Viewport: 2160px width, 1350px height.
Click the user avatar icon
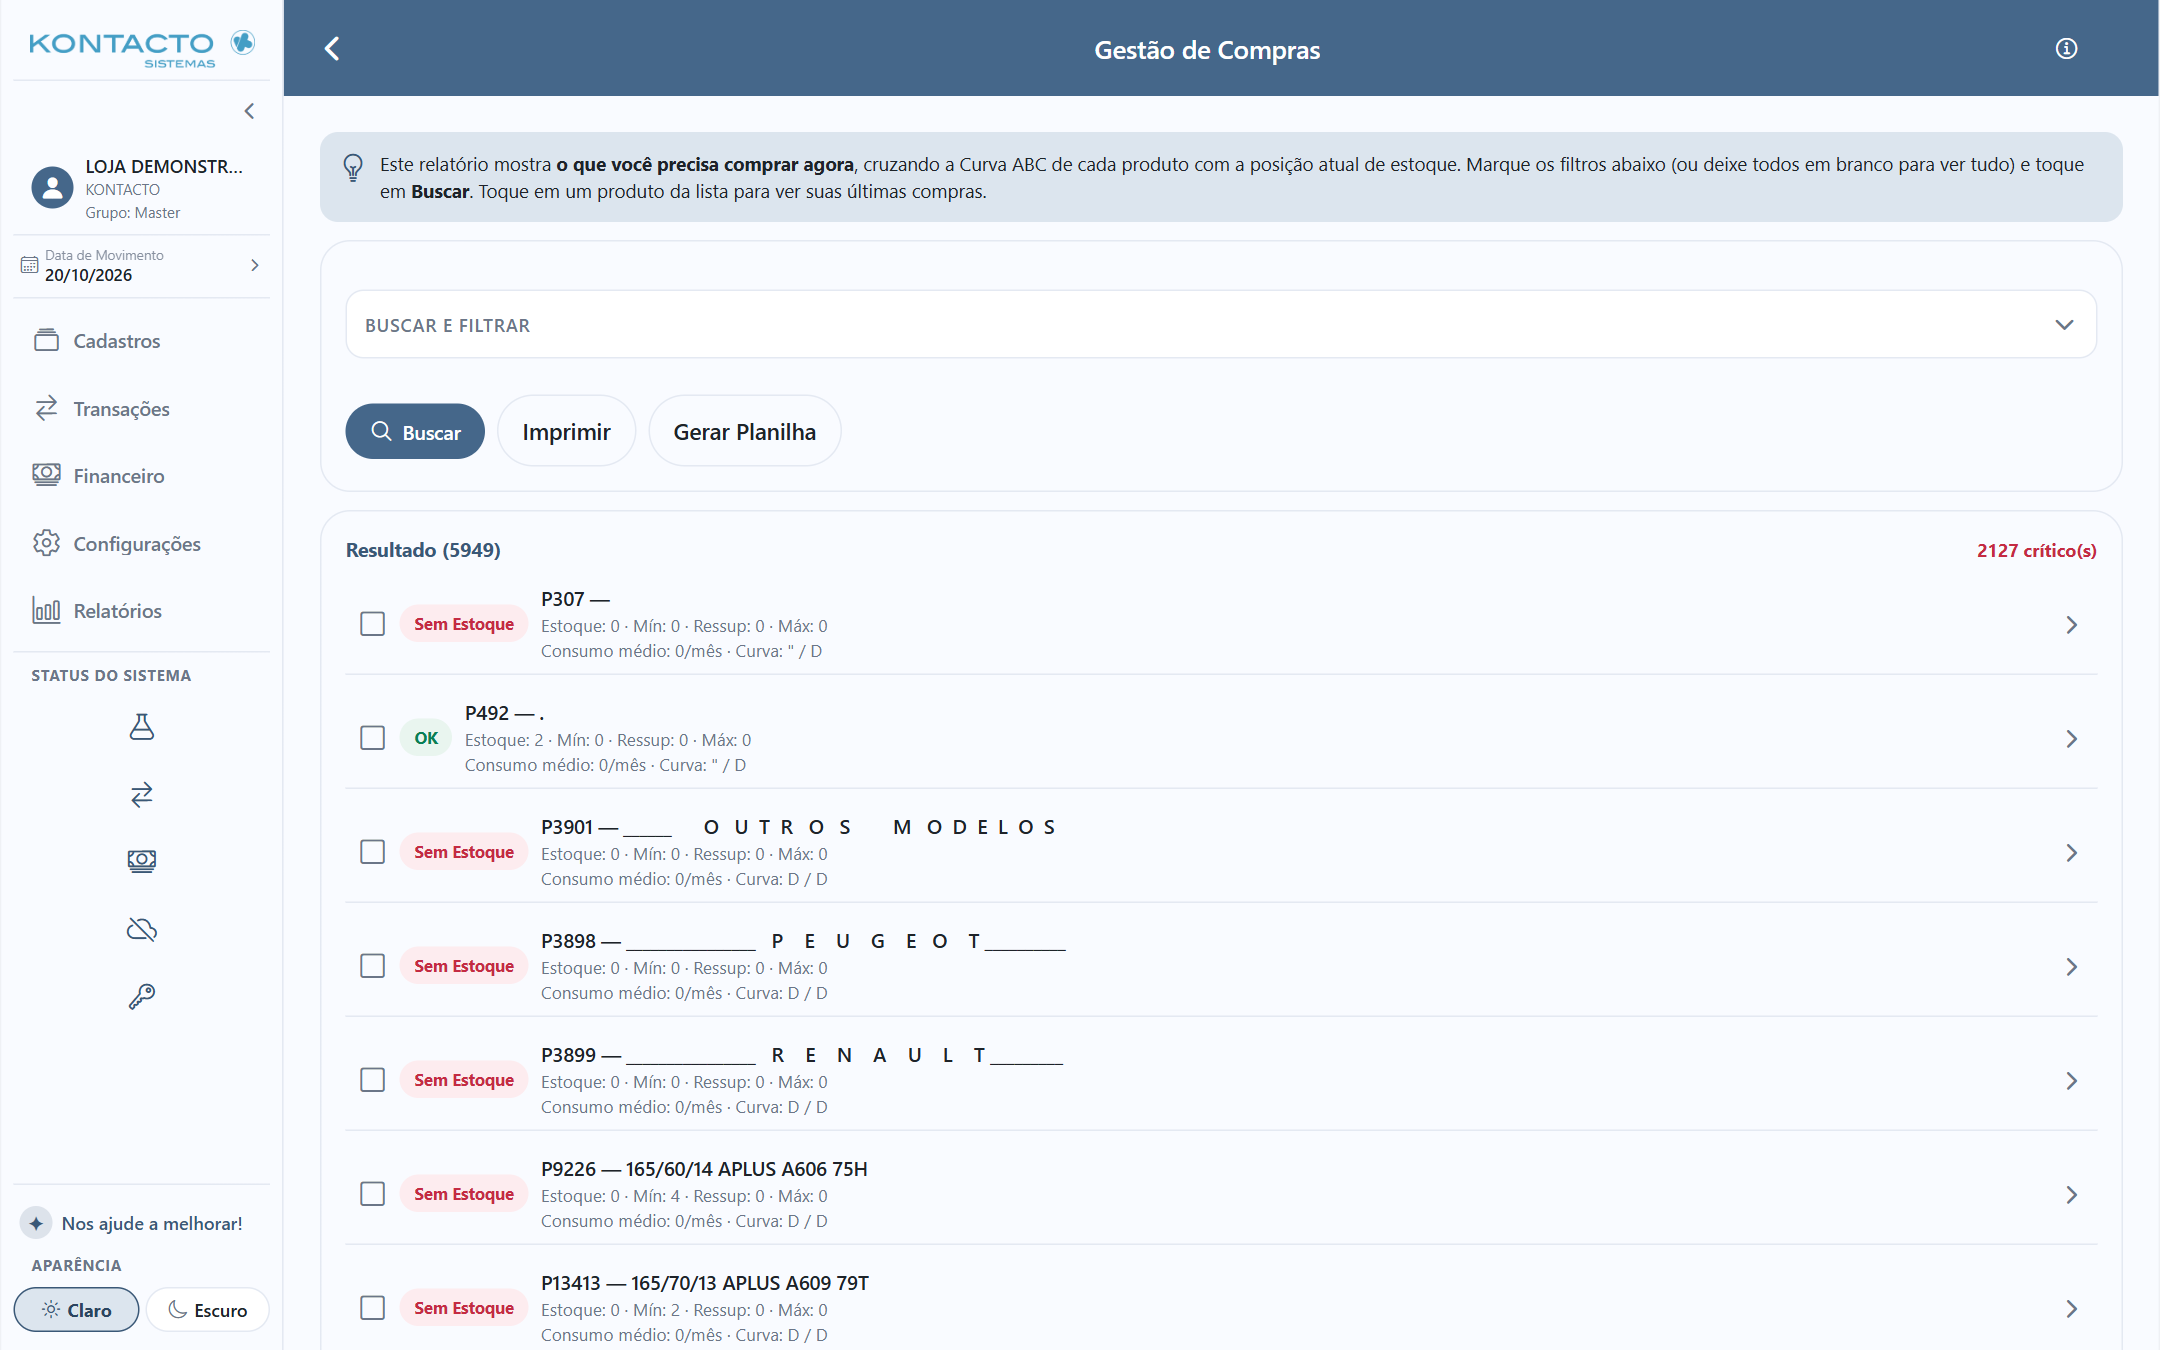coord(52,187)
